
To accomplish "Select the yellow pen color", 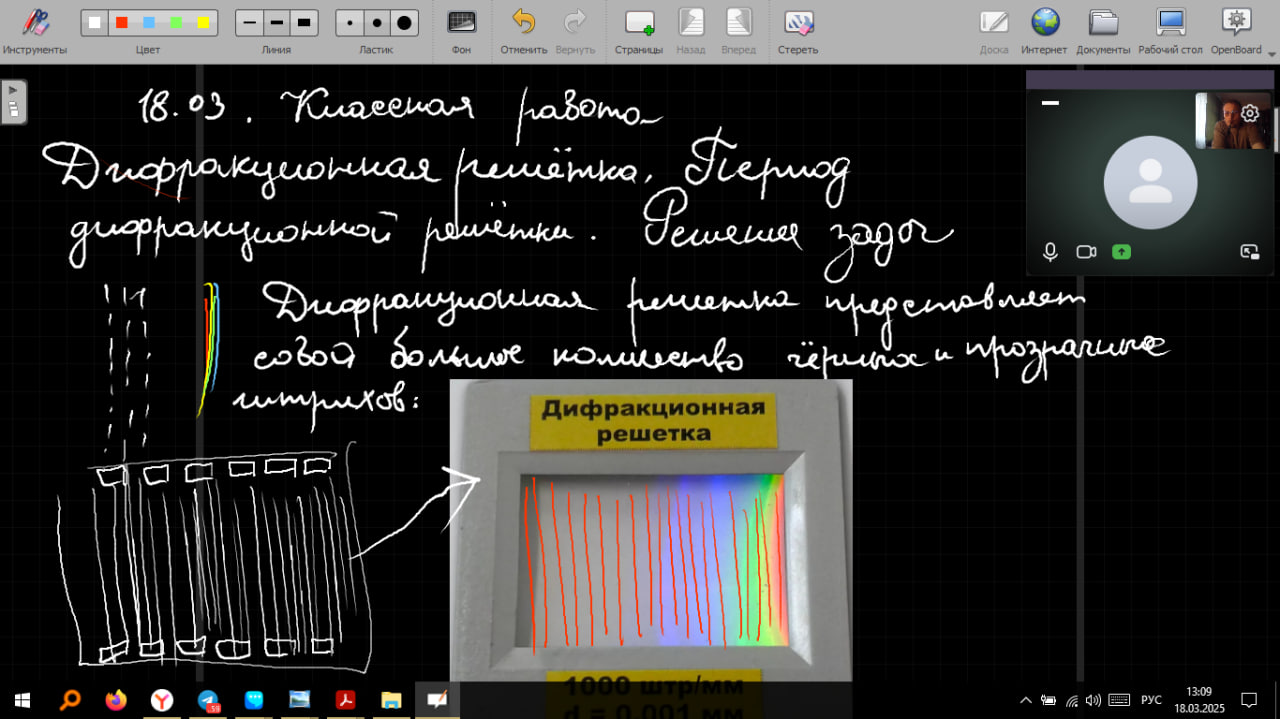I will [x=203, y=22].
